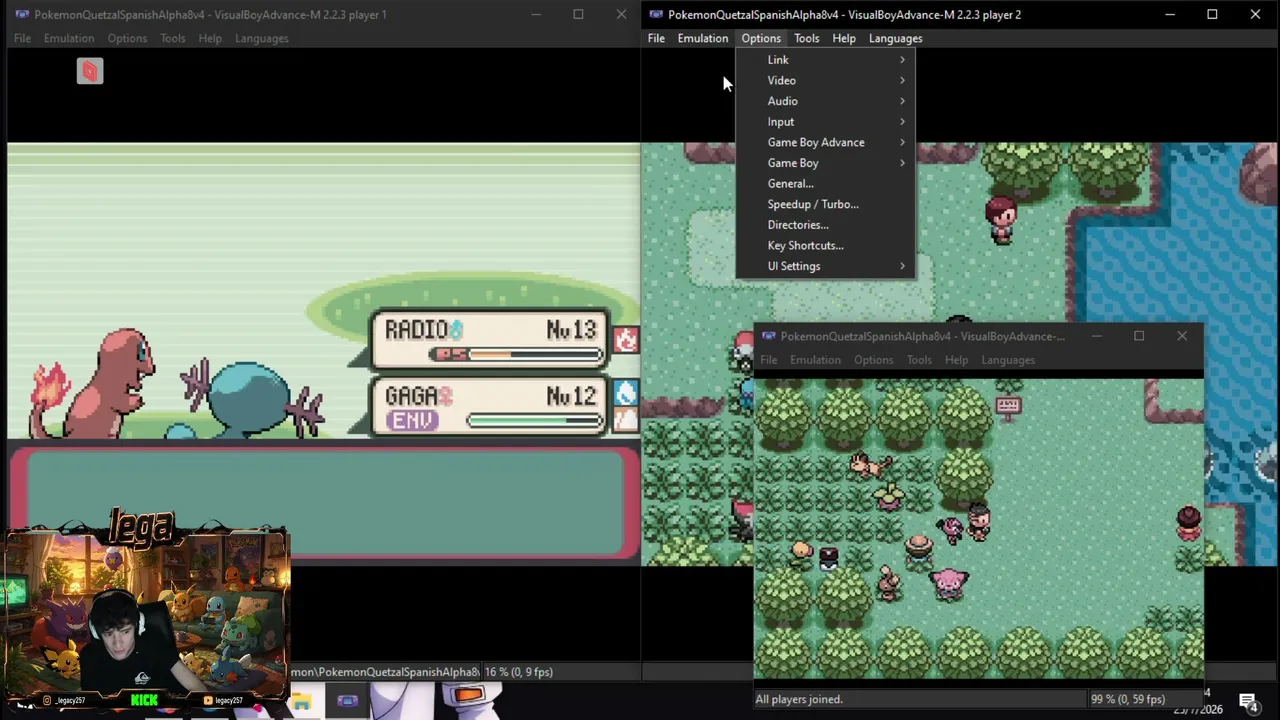Open the Help menu in player 2 window

[844, 38]
